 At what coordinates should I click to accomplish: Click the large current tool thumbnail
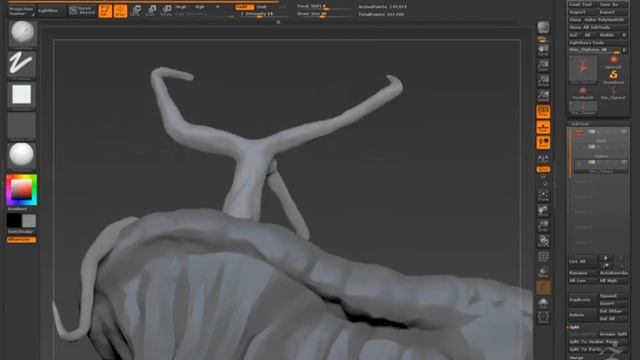583,69
